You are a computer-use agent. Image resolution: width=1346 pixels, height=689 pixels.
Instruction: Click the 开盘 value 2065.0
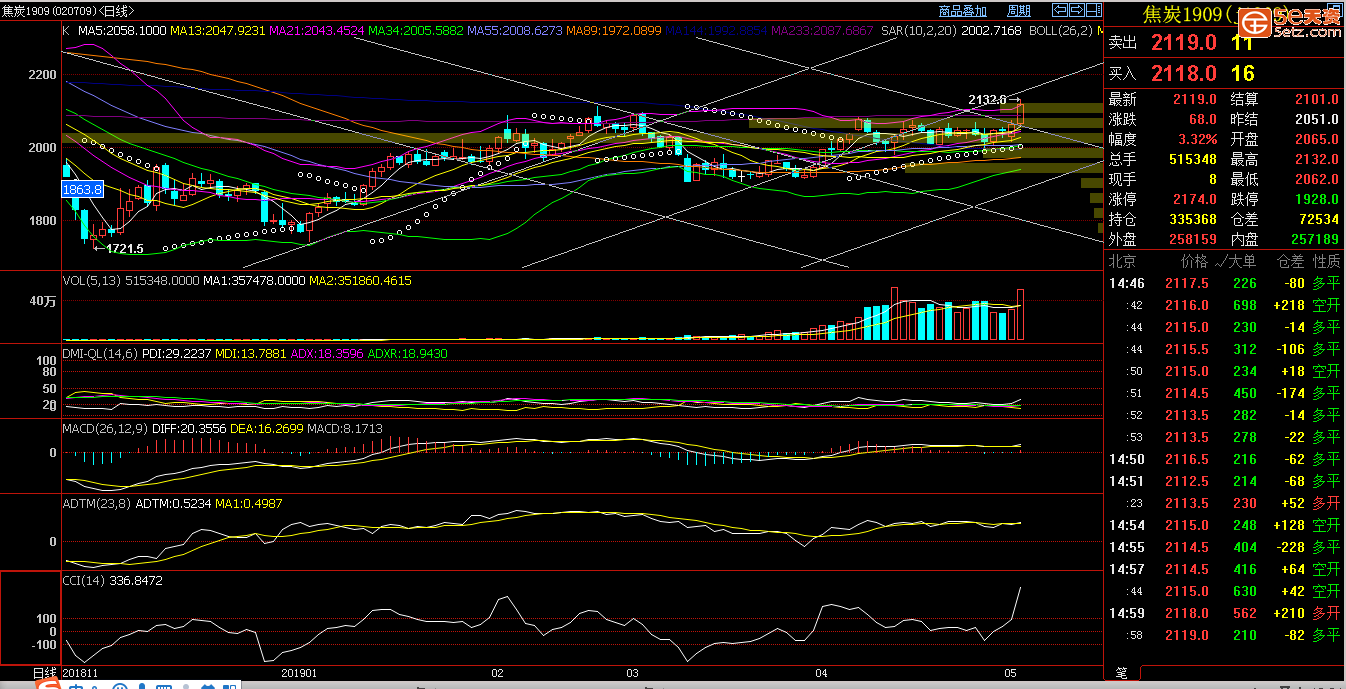[x=1316, y=139]
